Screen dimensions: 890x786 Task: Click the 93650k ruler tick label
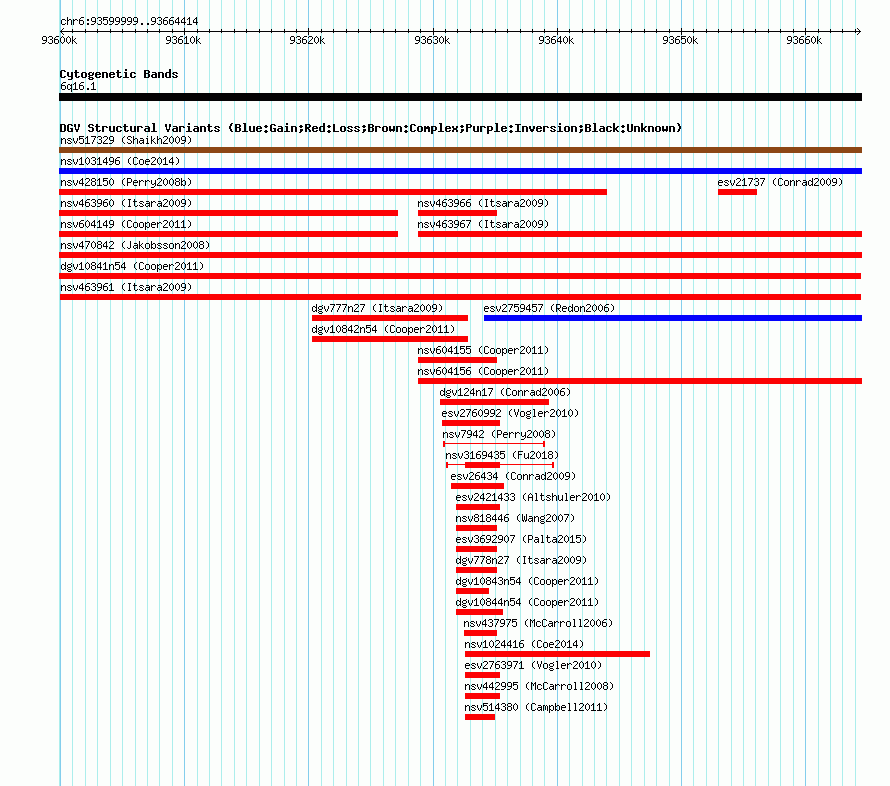point(680,40)
